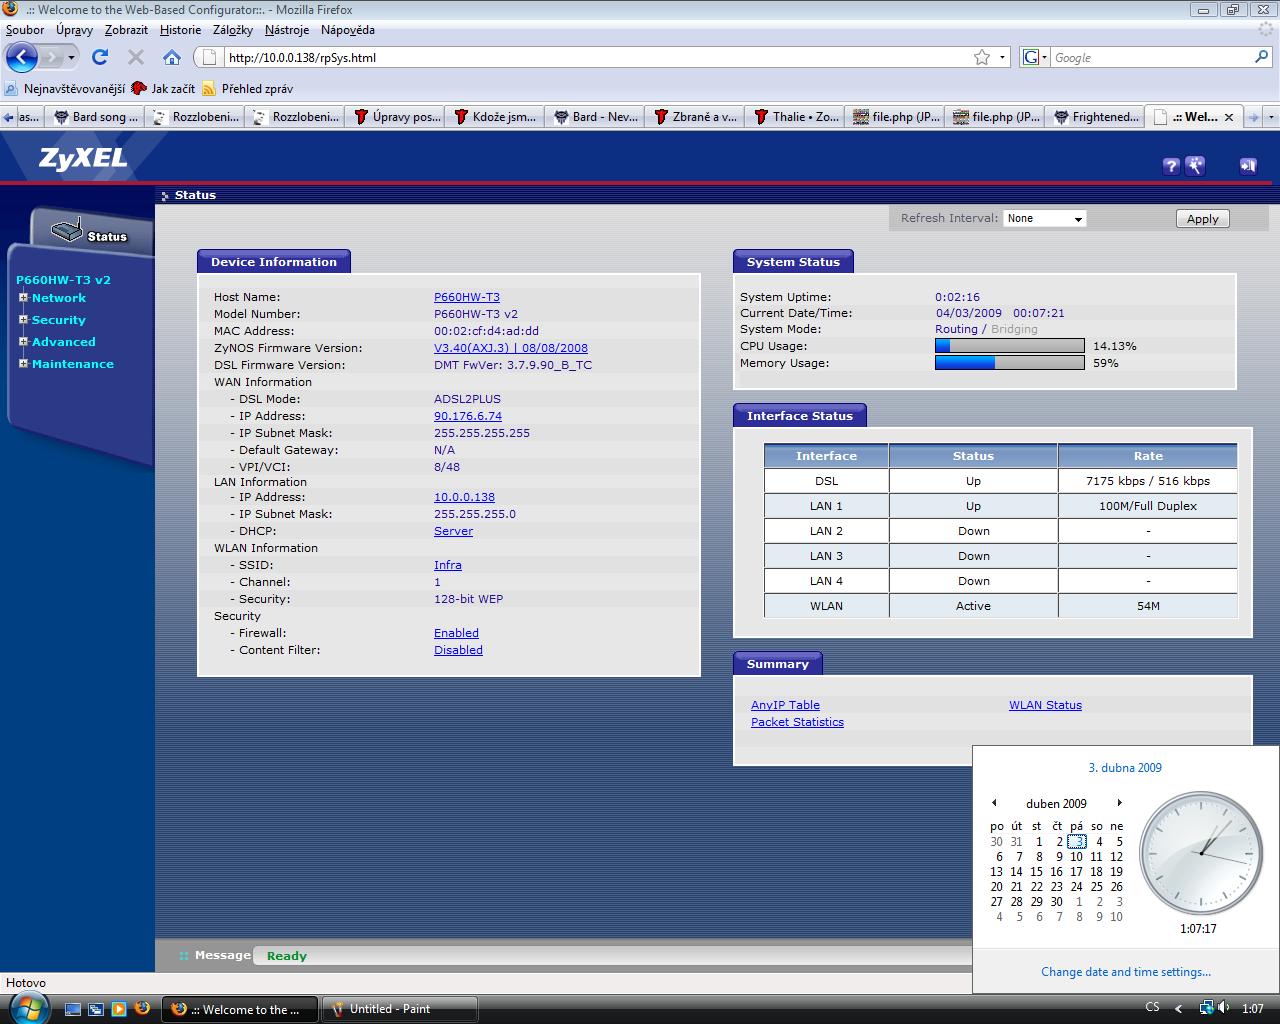Click the bookmark star in address bar
1280x1024 pixels.
click(982, 57)
